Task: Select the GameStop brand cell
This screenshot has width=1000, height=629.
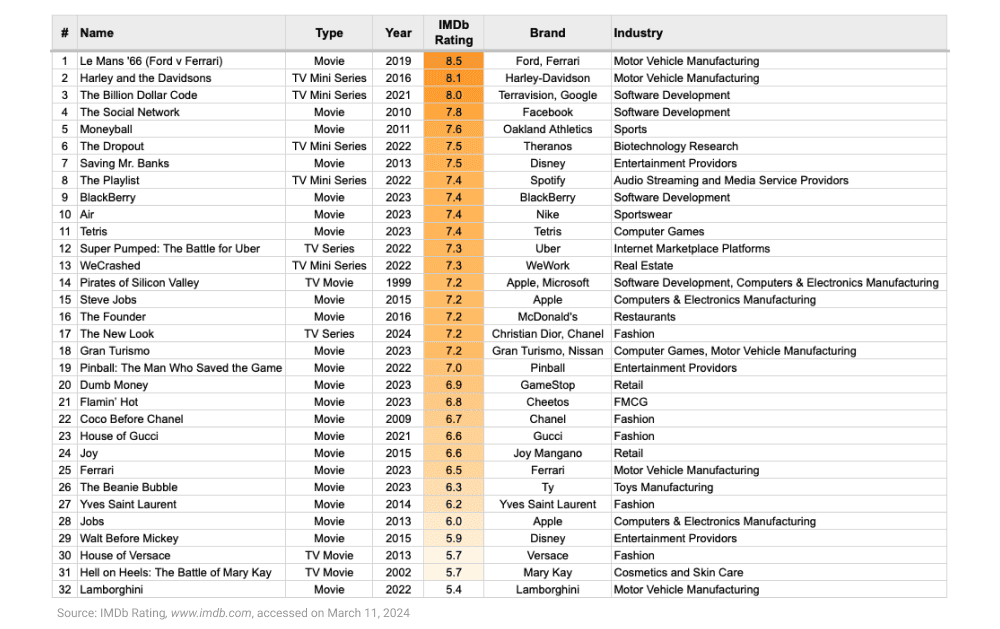Action: [547, 385]
